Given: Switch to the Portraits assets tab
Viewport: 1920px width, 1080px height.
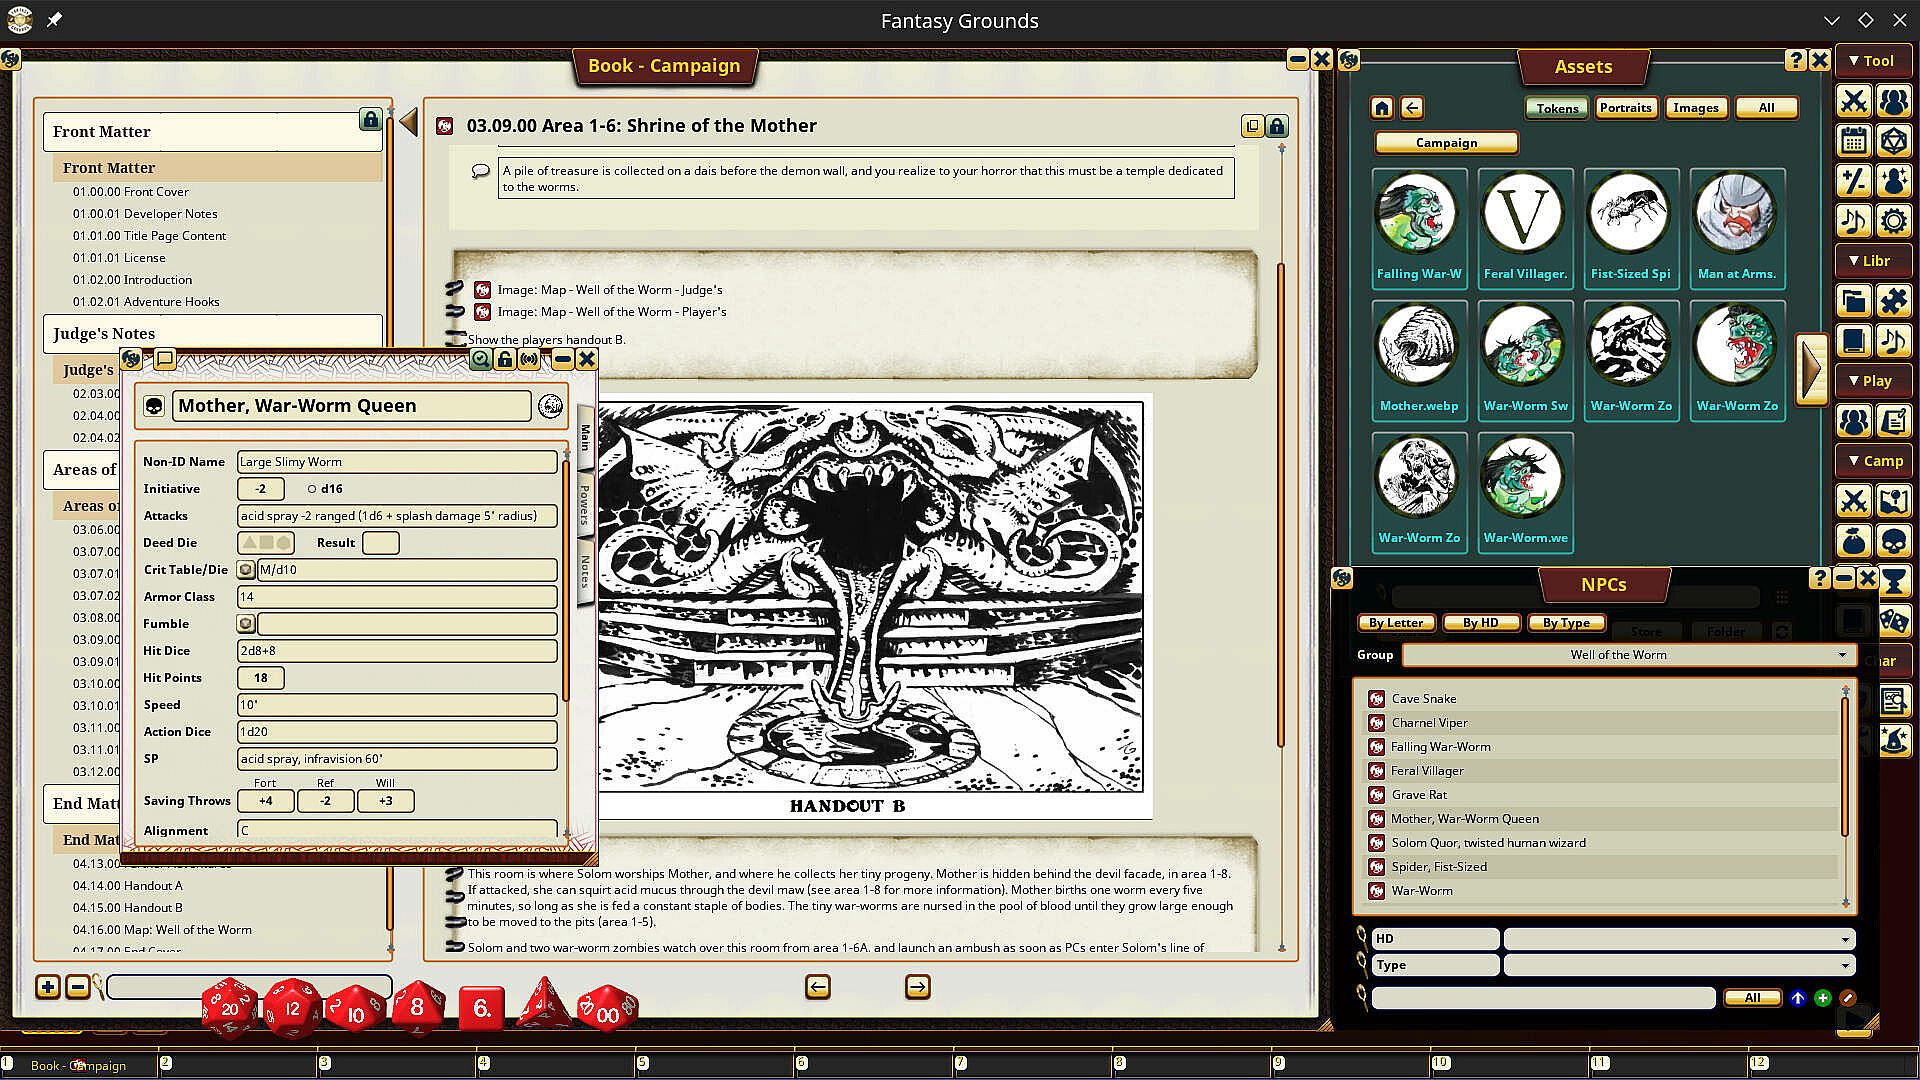Looking at the screenshot, I should pos(1625,108).
